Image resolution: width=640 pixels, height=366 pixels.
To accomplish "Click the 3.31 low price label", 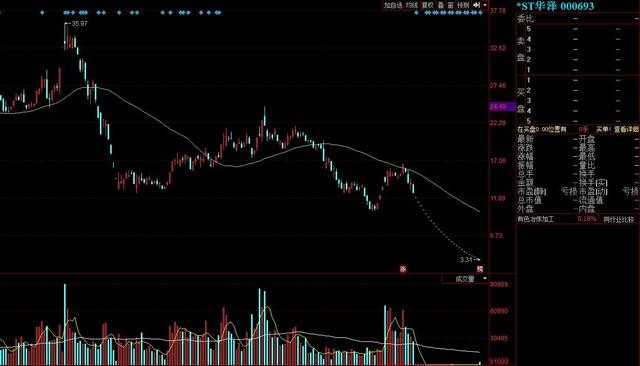I will [466, 260].
